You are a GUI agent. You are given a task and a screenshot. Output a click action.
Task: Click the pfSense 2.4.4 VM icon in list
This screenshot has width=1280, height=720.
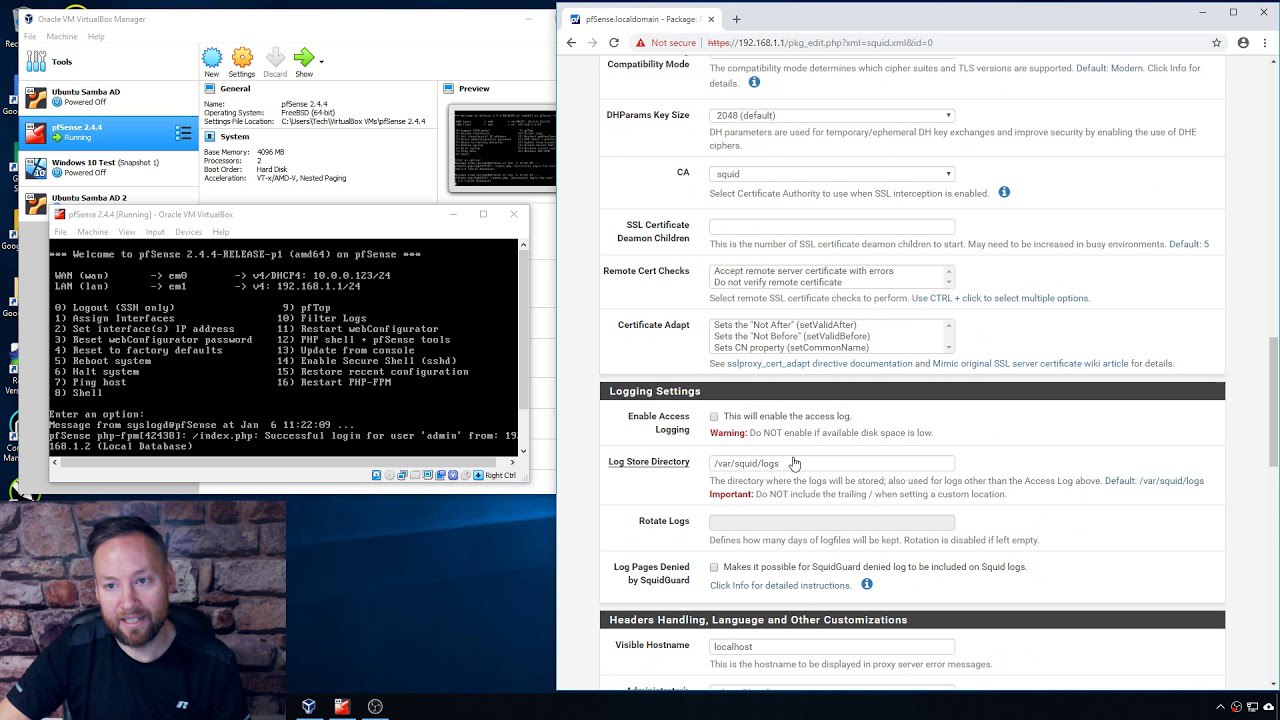pyautogui.click(x=36, y=132)
